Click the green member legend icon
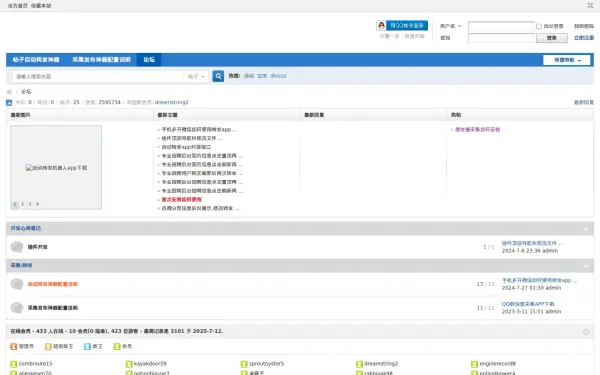The image size is (600, 375). pos(117,346)
